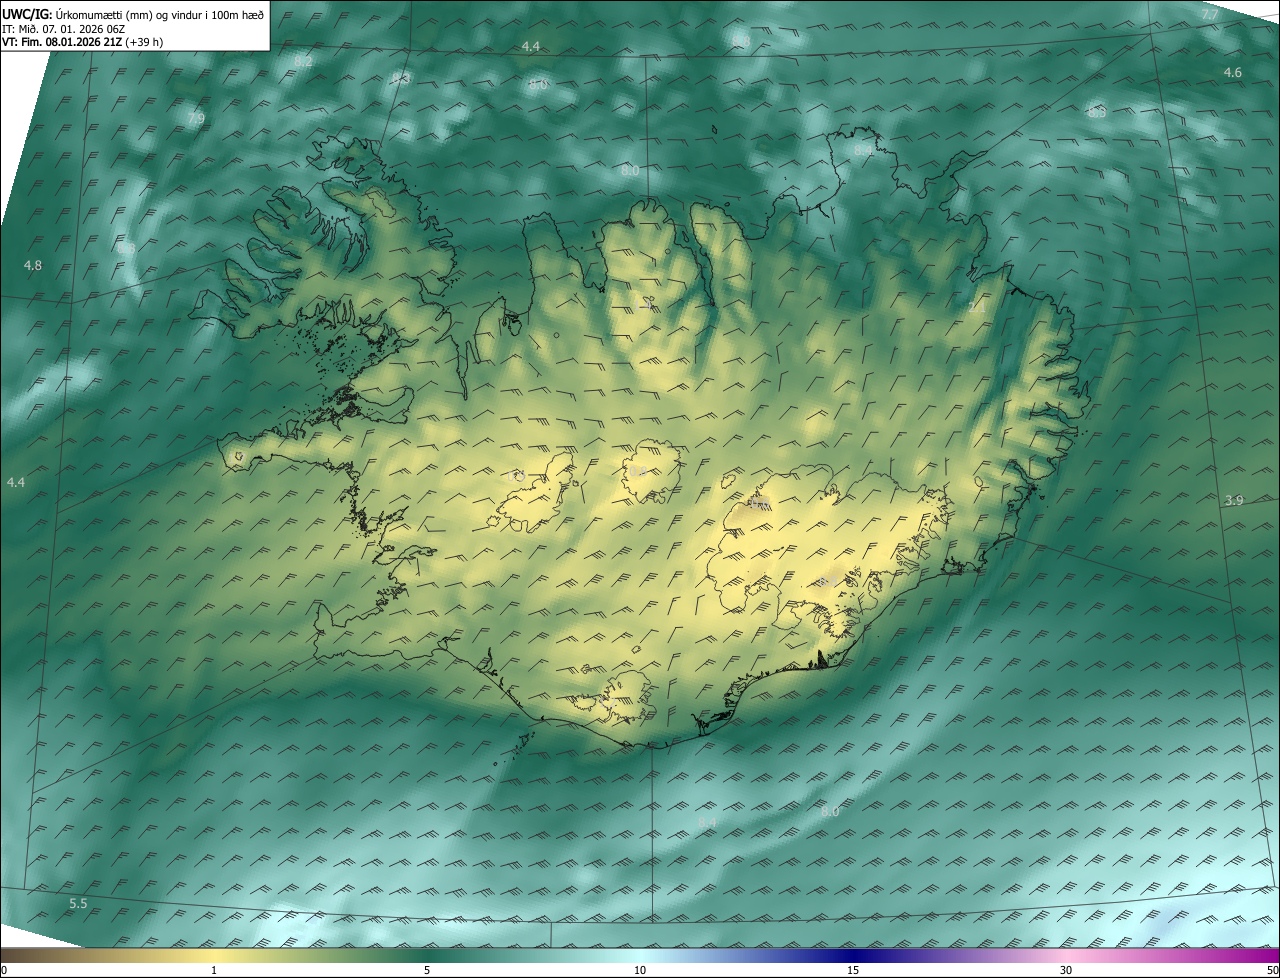Click the colorbar tick labeled 5
Viewport: 1280px width, 978px height.
coord(427,970)
